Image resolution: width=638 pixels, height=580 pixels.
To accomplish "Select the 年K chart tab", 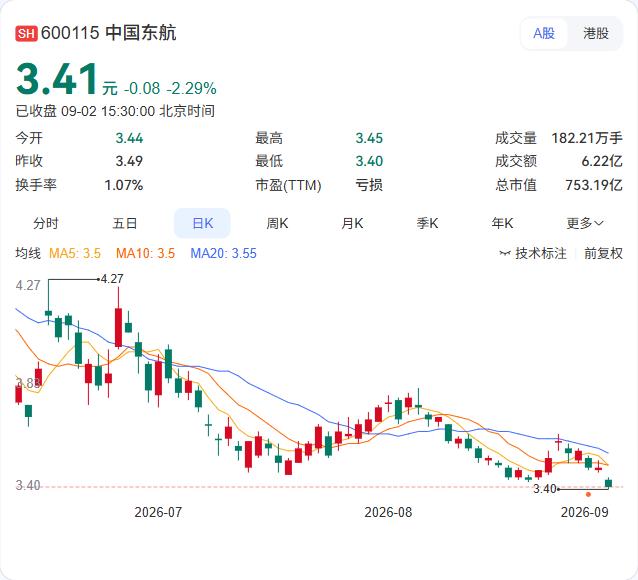I will click(502, 223).
